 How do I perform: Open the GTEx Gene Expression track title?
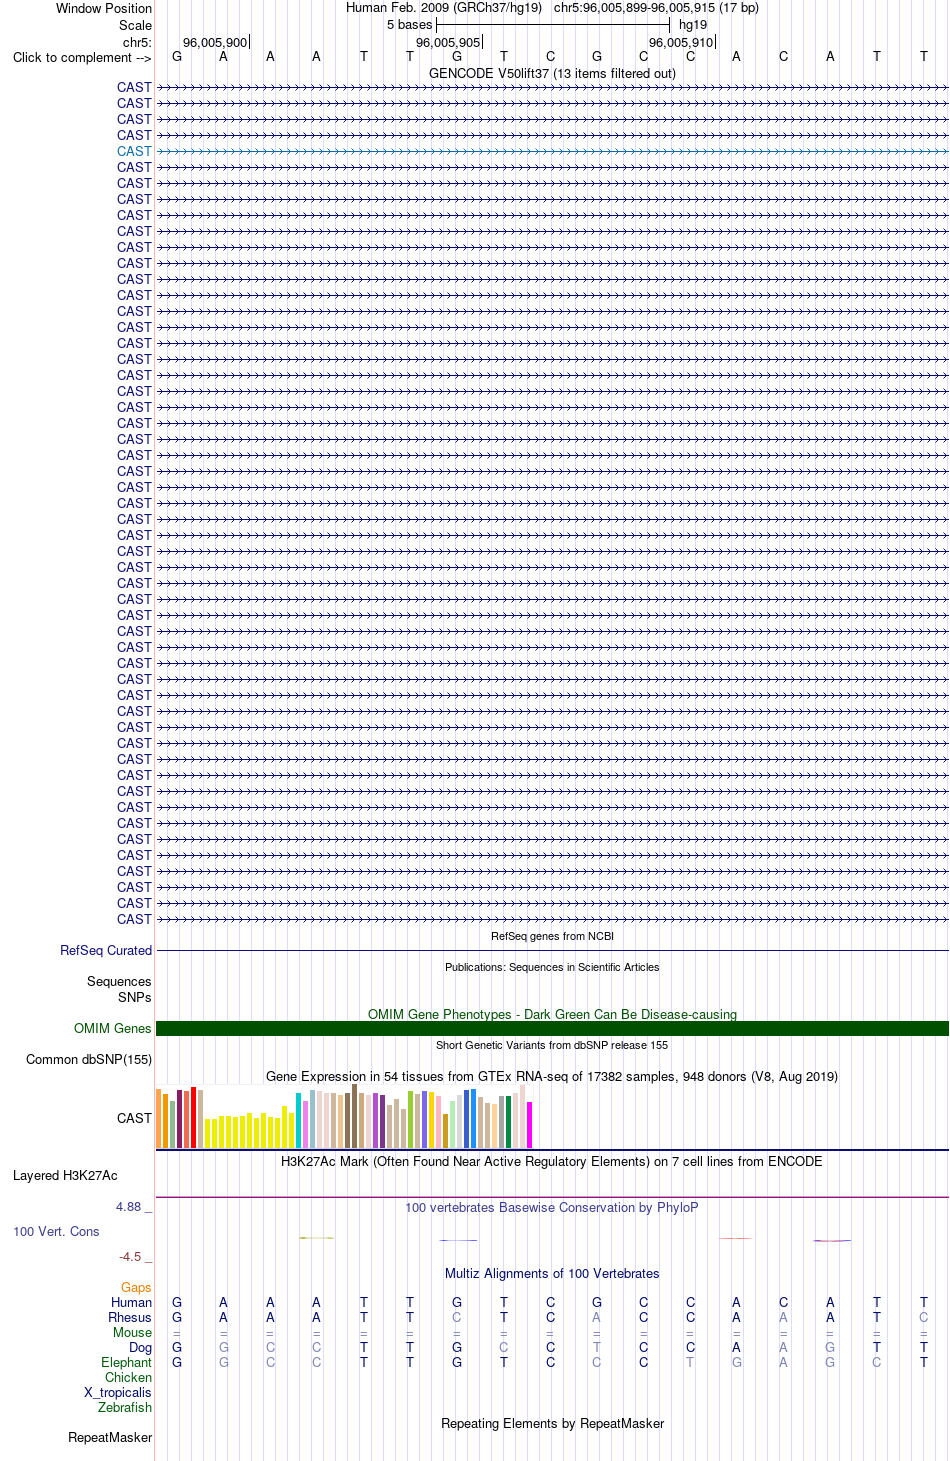[x=552, y=1077]
